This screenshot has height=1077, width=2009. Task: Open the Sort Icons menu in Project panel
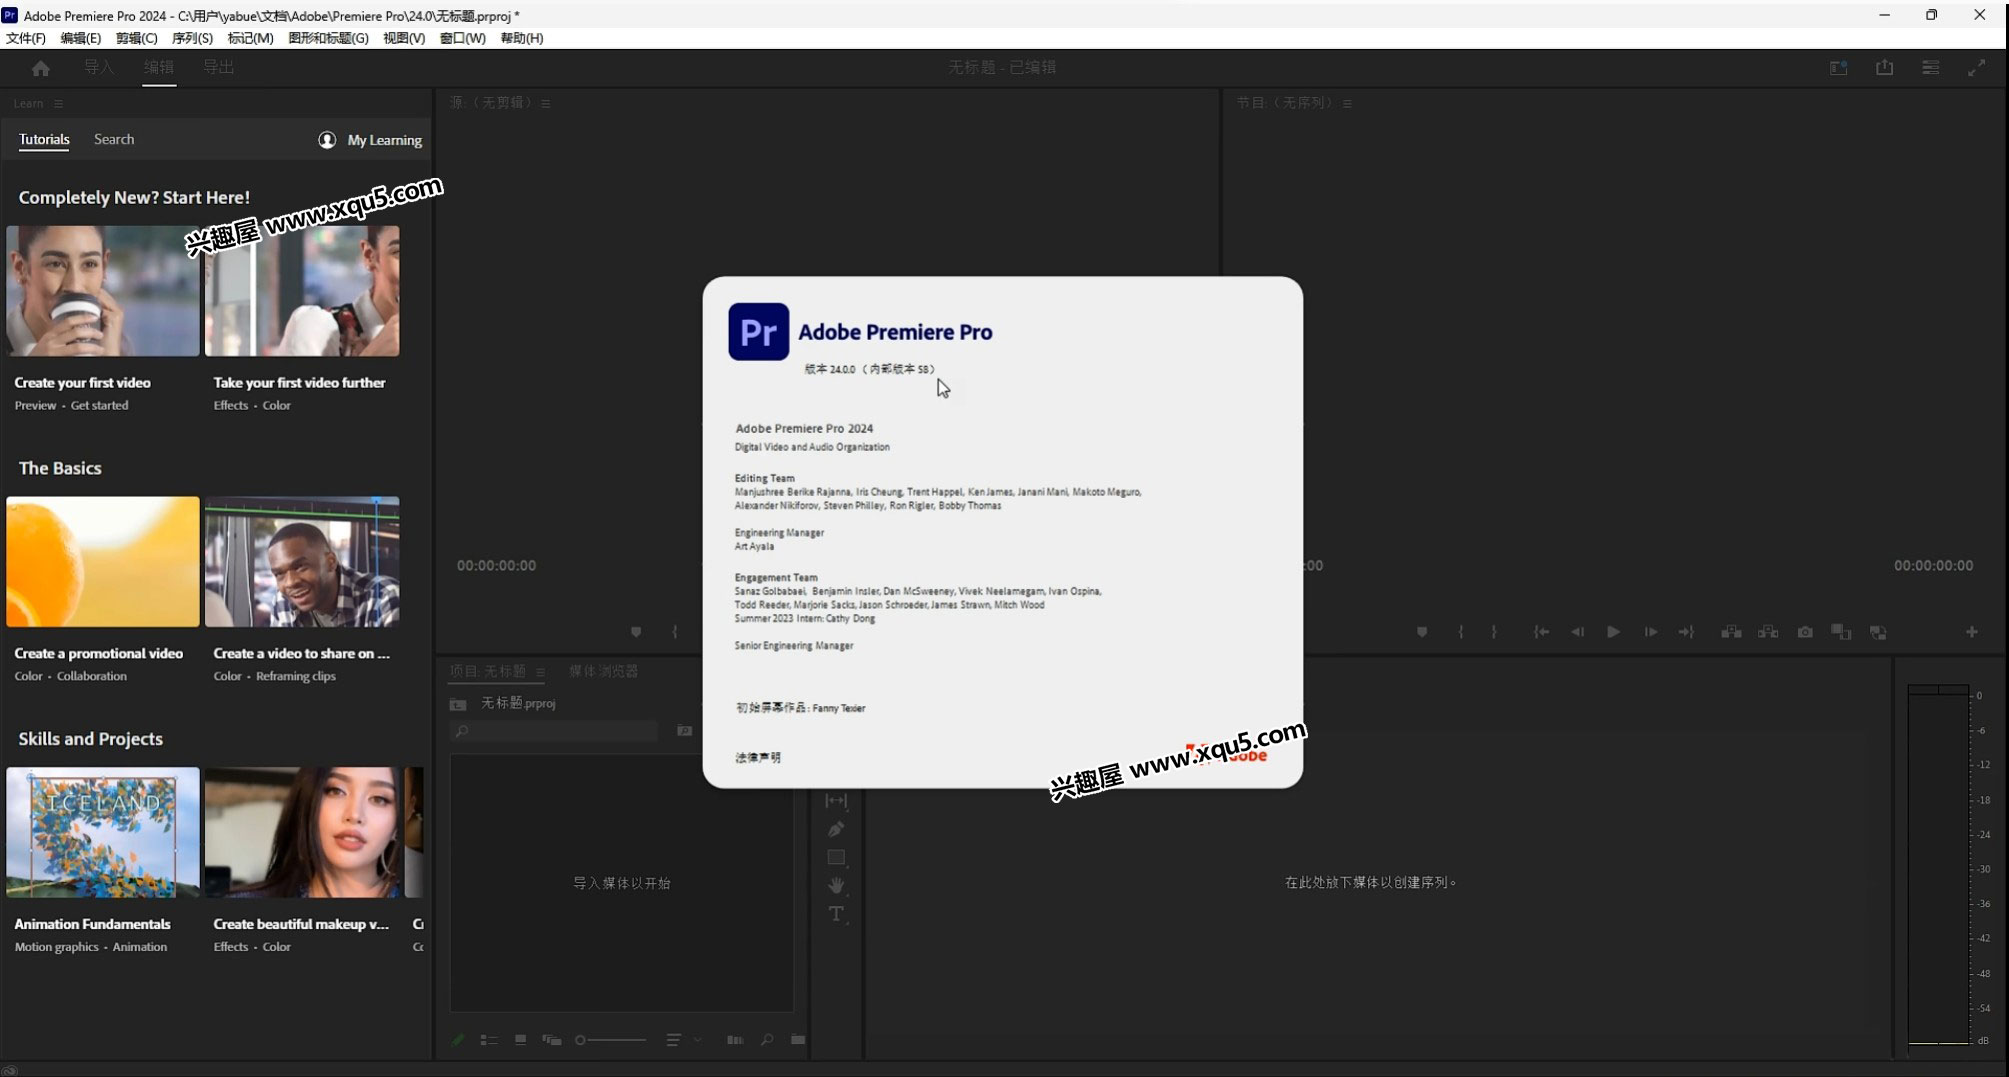point(673,1040)
